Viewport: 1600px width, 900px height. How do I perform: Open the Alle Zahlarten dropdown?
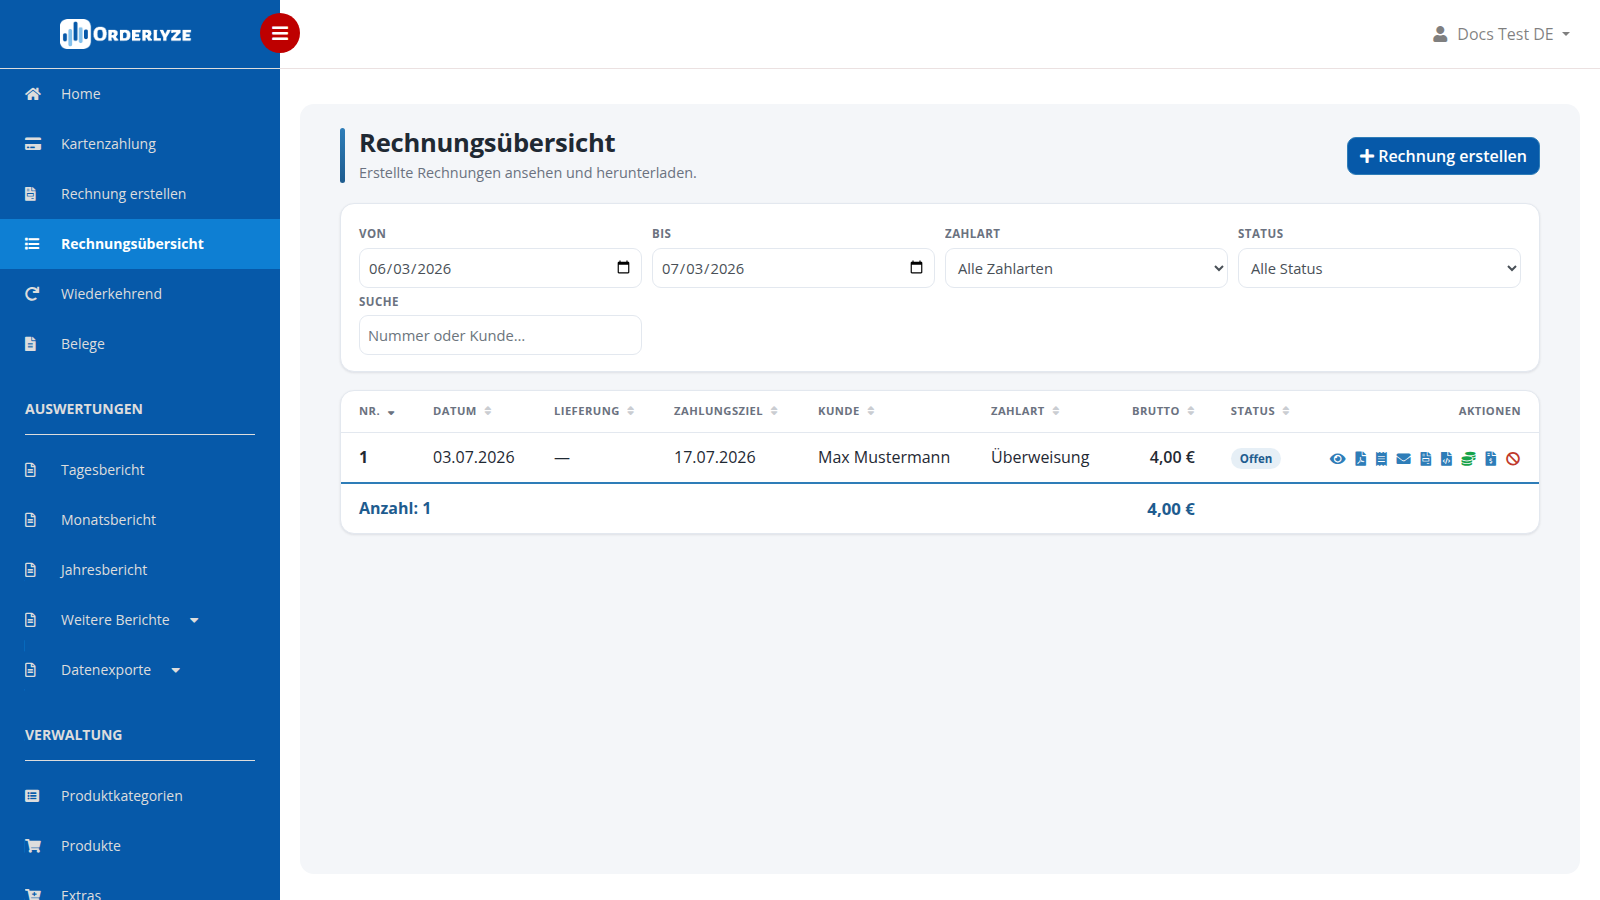click(x=1086, y=268)
